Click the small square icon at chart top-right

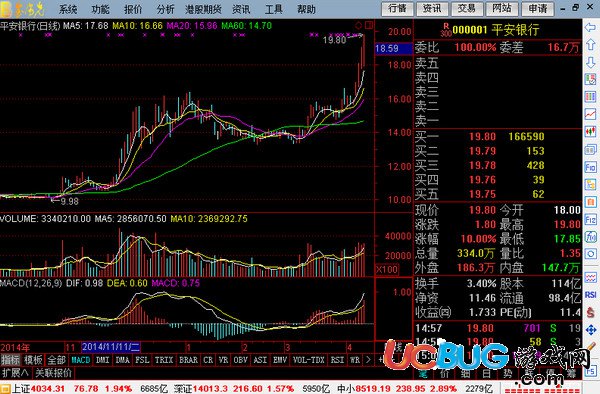pos(369,26)
